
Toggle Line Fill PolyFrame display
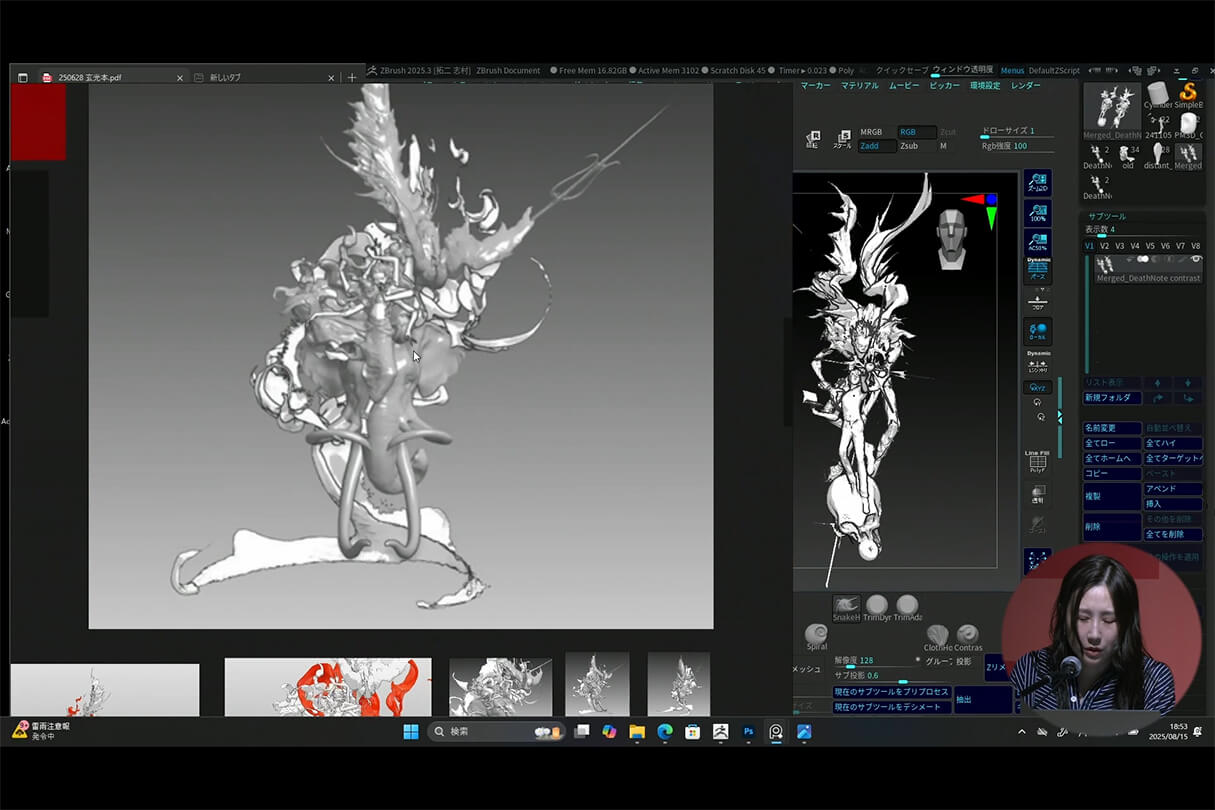coord(1038,460)
